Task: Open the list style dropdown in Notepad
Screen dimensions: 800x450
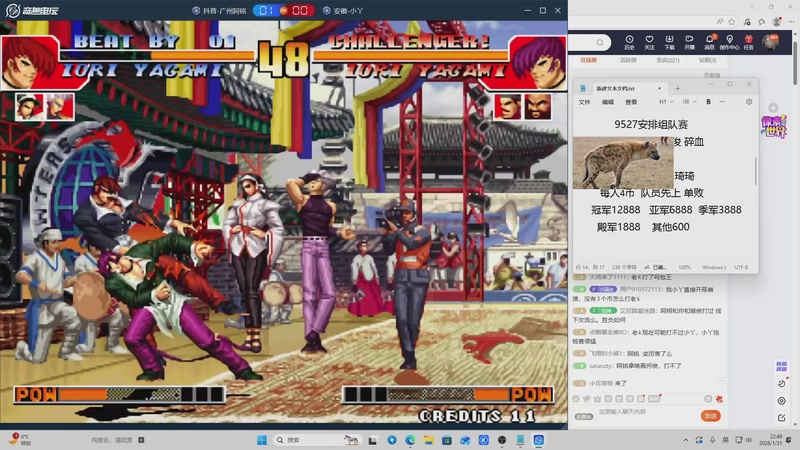Action: tap(689, 102)
